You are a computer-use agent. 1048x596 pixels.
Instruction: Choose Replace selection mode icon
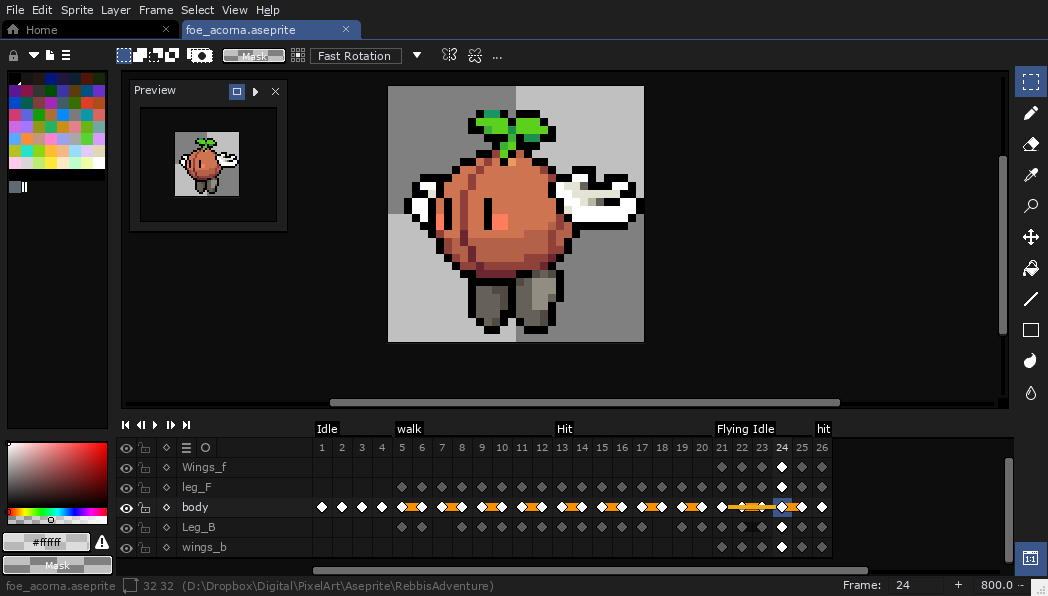(124, 55)
